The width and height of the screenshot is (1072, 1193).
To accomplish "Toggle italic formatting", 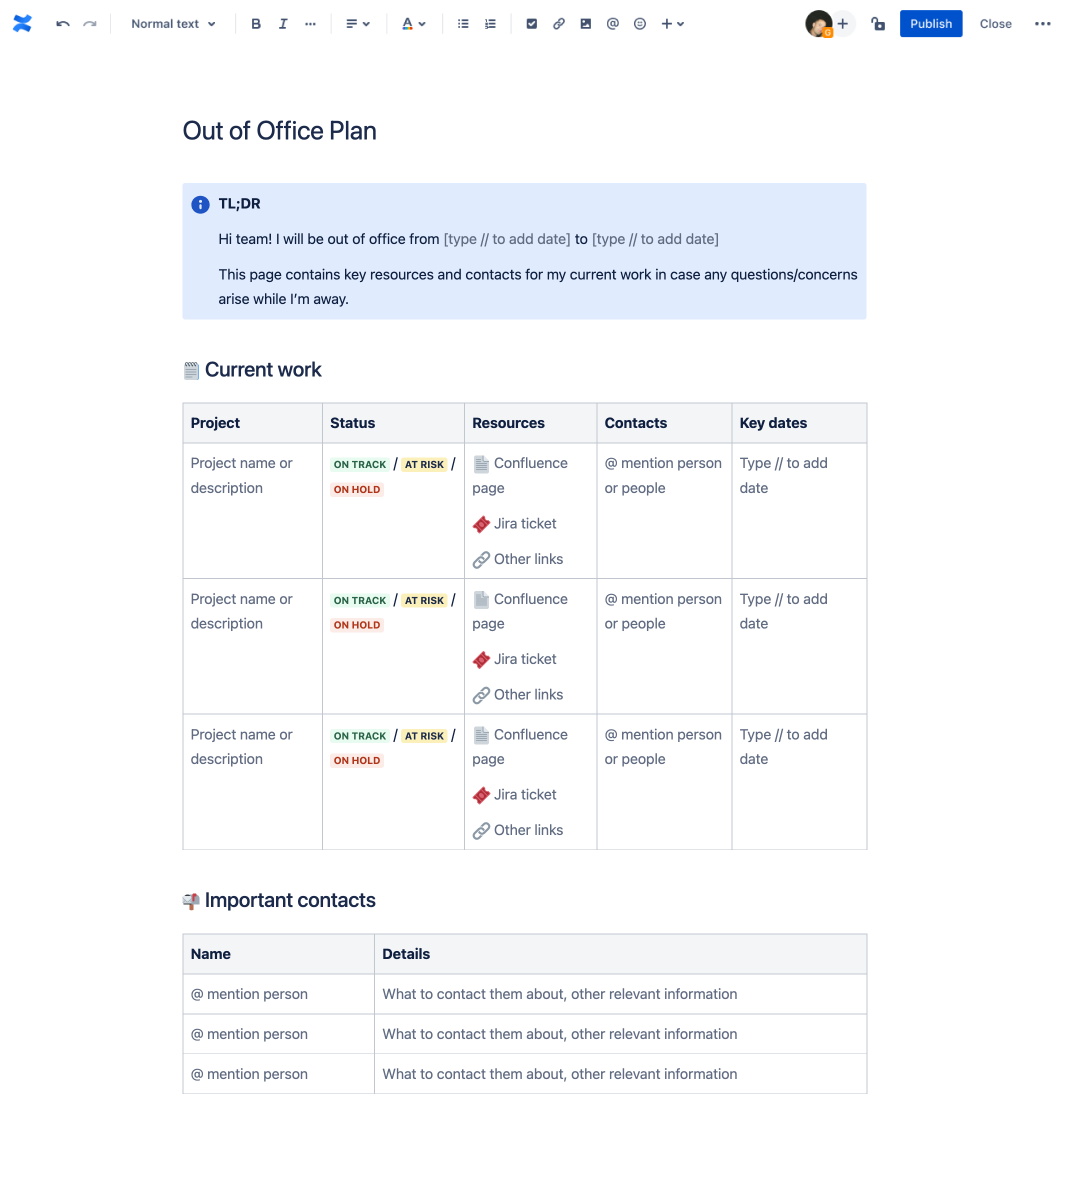I will pyautogui.click(x=283, y=23).
